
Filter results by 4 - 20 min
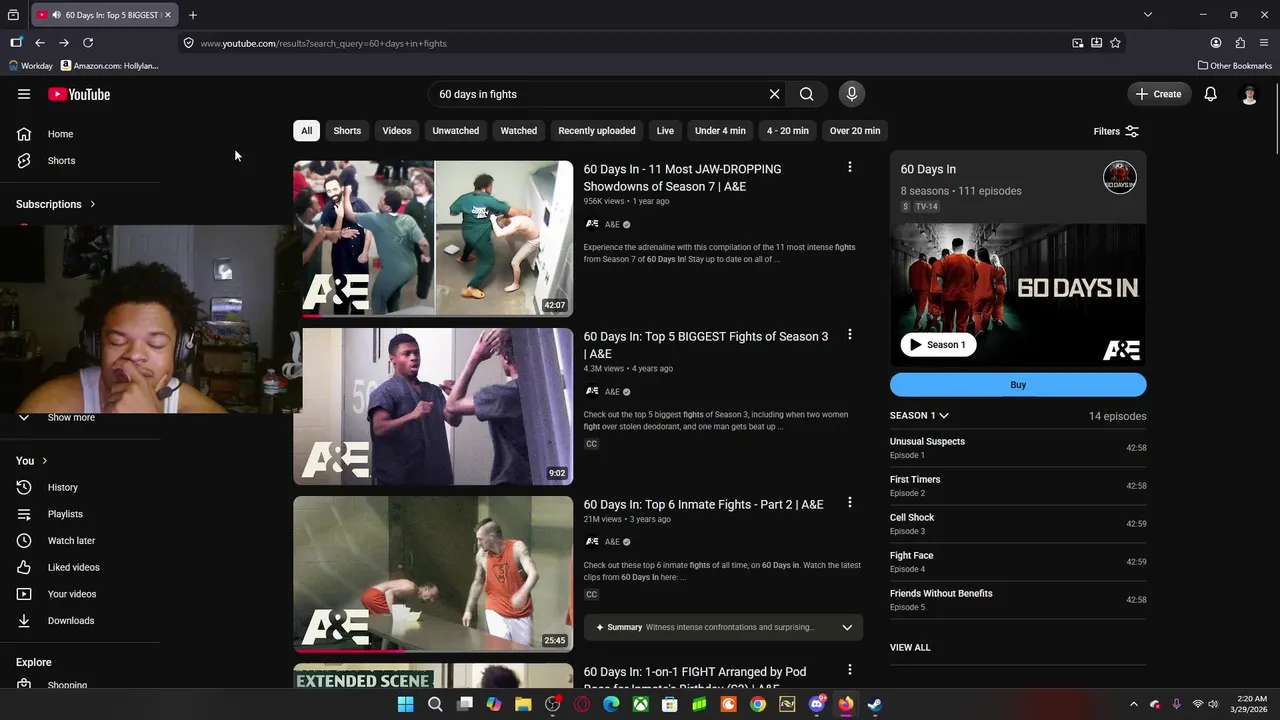coord(788,131)
